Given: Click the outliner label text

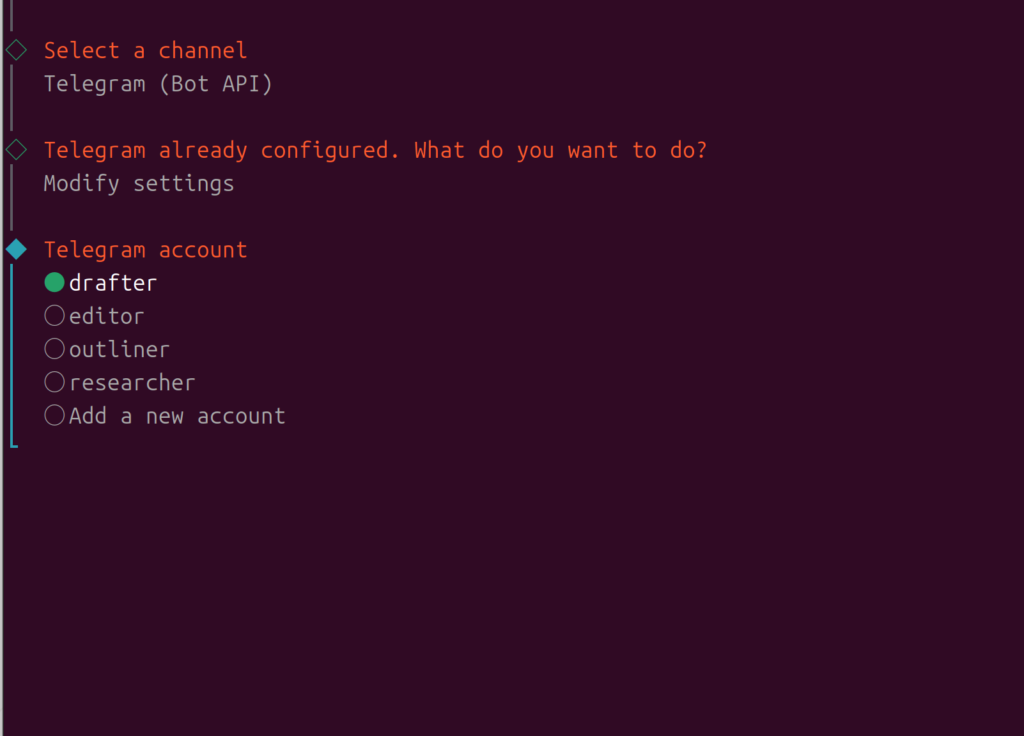Looking at the screenshot, I should point(119,349).
